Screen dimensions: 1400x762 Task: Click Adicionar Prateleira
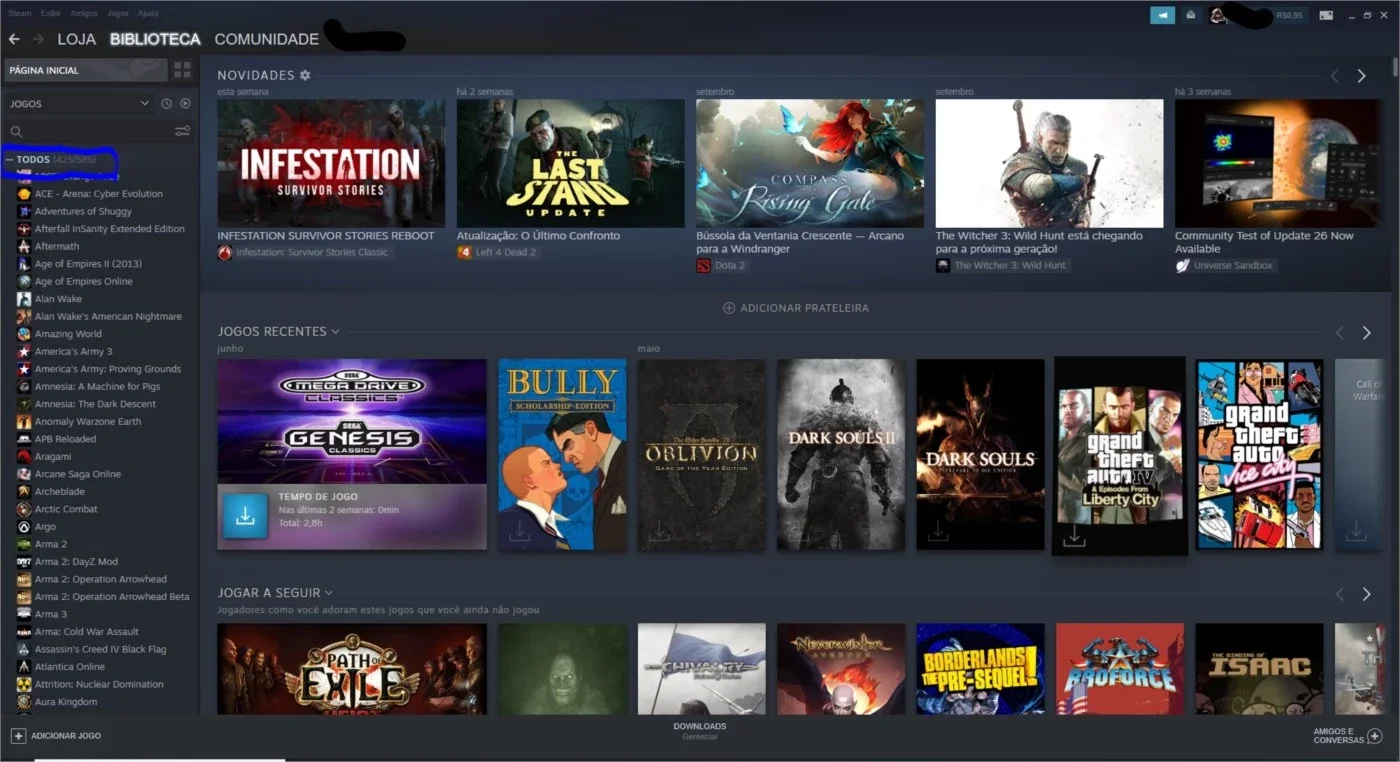point(796,308)
